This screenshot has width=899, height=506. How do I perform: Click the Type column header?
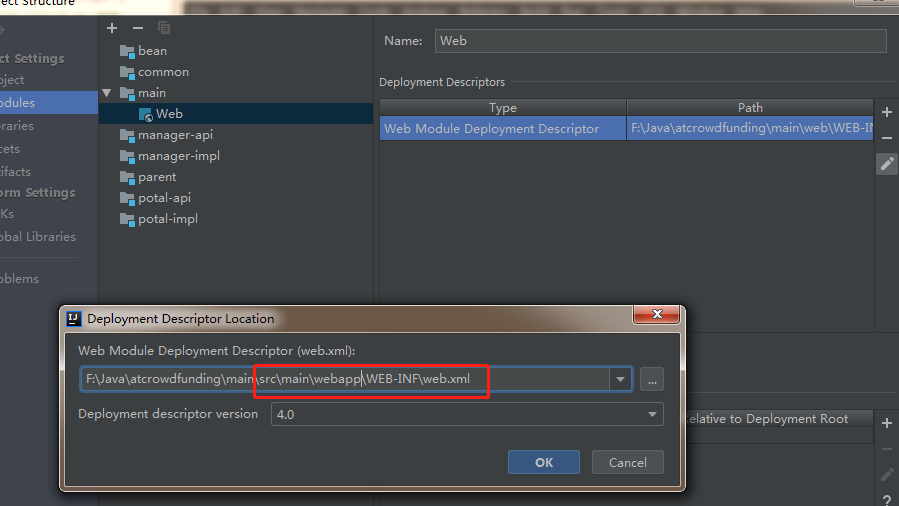pyautogui.click(x=503, y=108)
